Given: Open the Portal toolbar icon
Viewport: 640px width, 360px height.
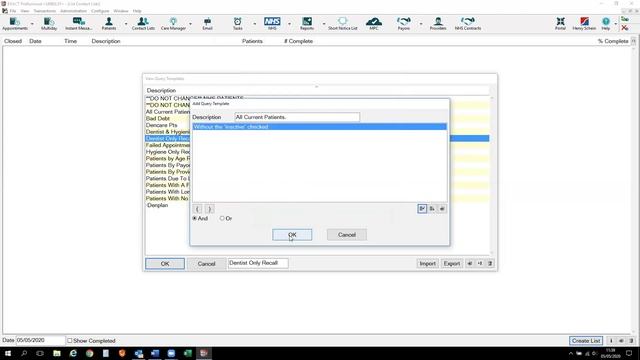Looking at the screenshot, I should (560, 24).
